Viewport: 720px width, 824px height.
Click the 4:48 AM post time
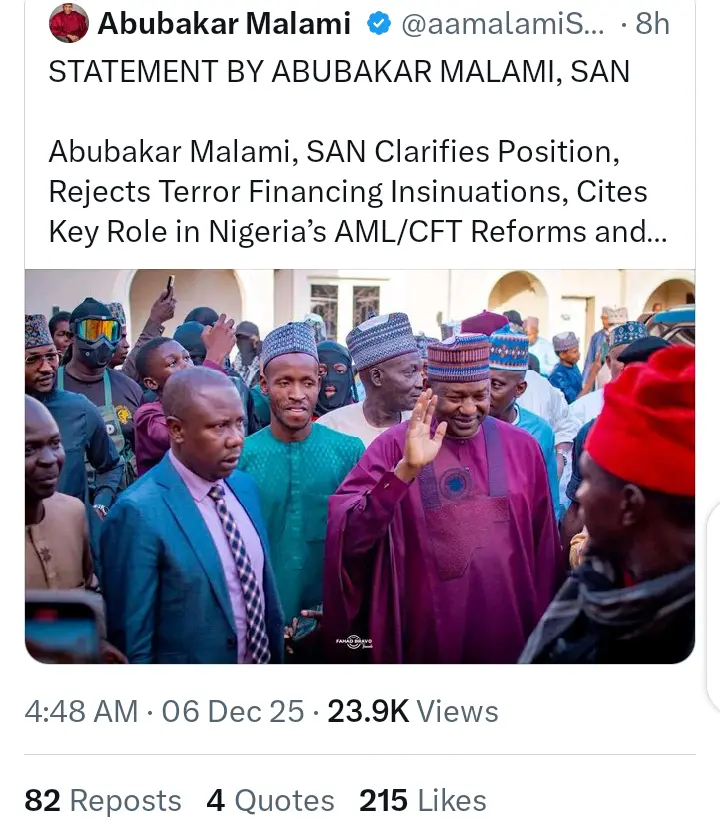pos(81,712)
